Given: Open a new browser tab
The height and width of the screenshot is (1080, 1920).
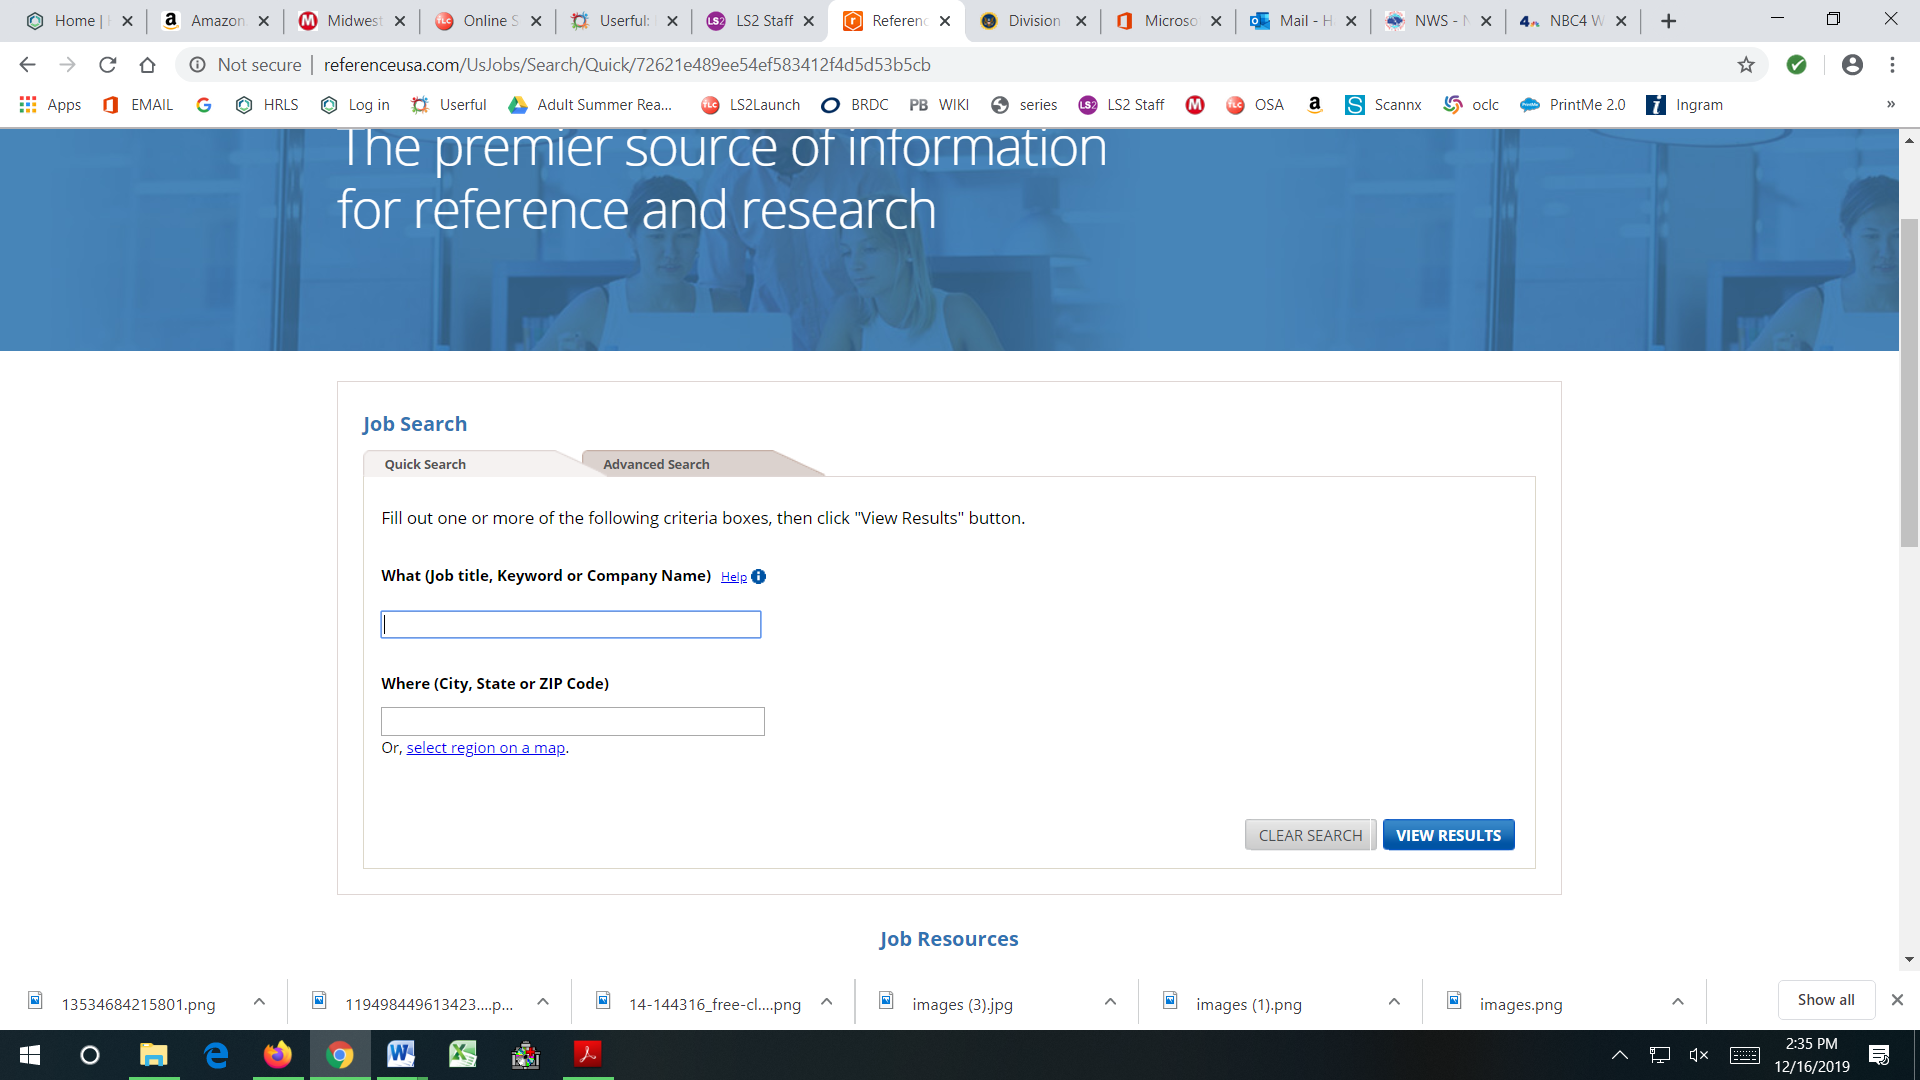Looking at the screenshot, I should tap(1668, 21).
